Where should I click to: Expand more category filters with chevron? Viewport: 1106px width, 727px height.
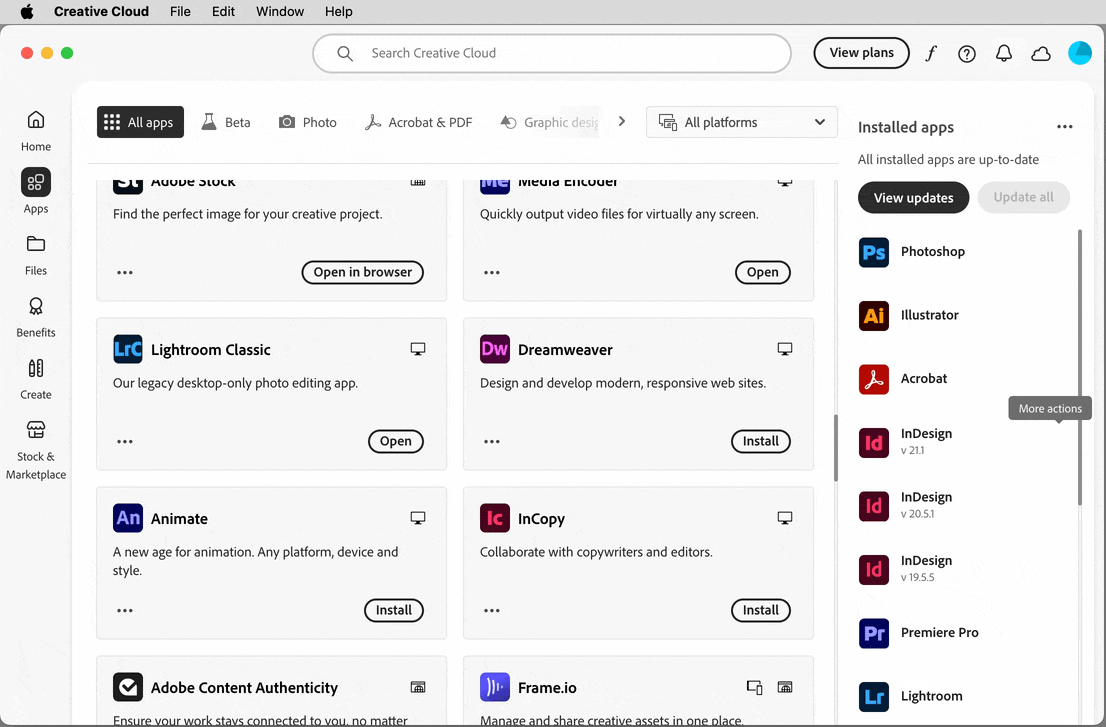click(x=621, y=121)
